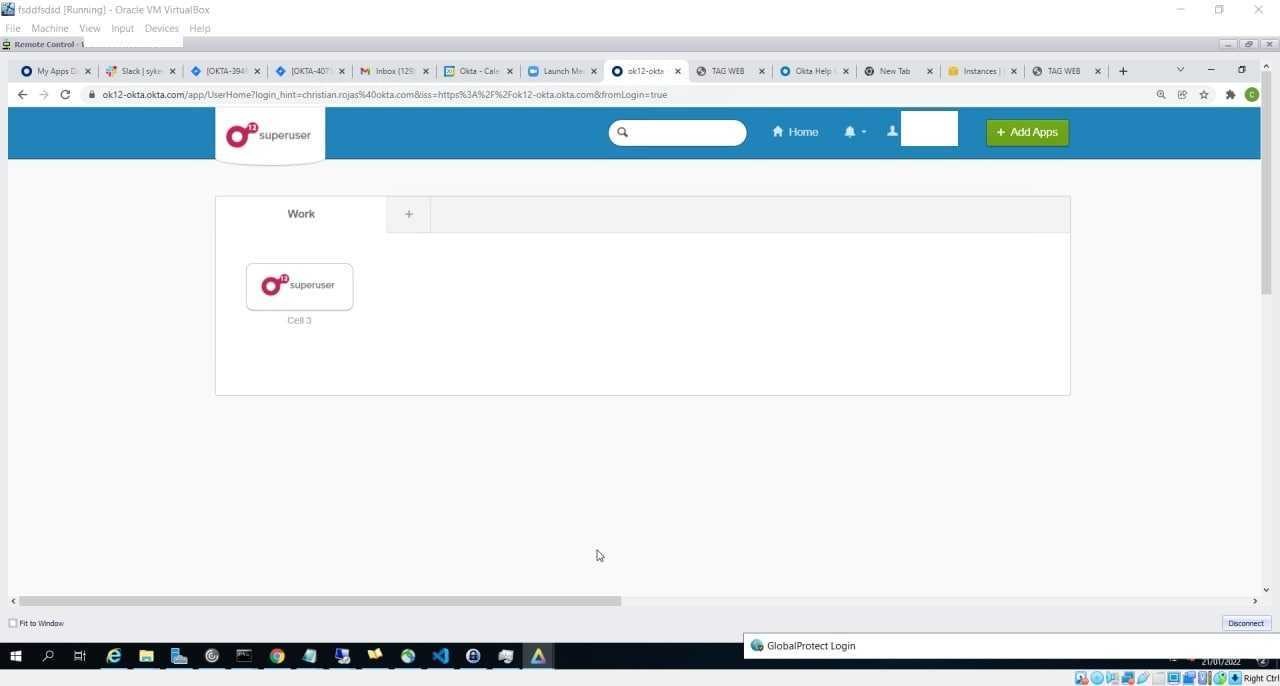Enable the Fit to Window checkbox
The width and height of the screenshot is (1280, 686).
[x=13, y=623]
